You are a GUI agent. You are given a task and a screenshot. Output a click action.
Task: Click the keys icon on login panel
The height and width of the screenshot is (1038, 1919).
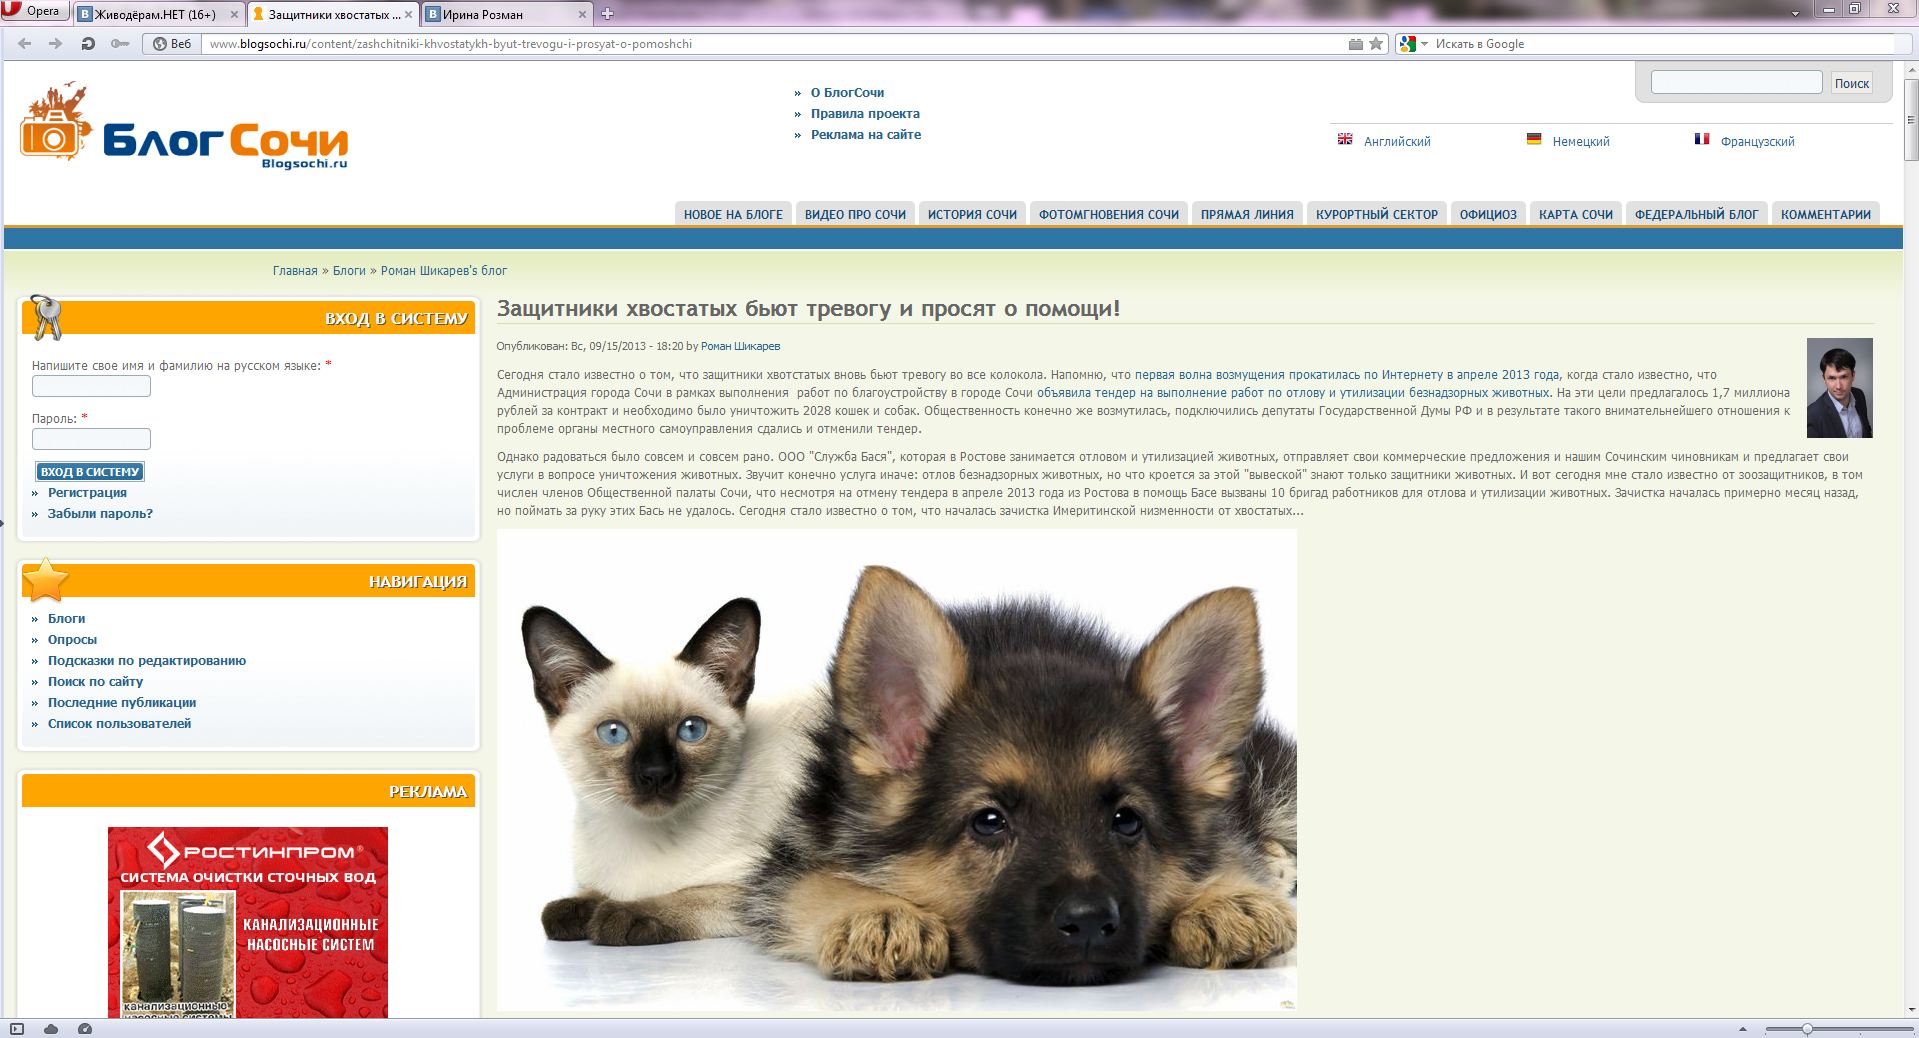tap(45, 318)
